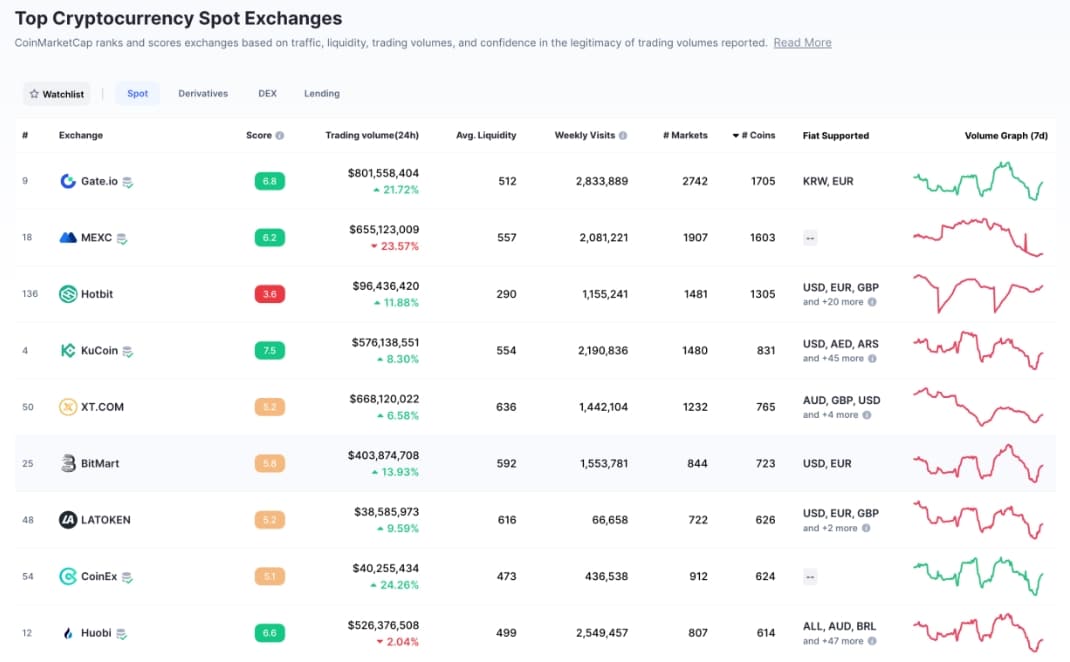Open the BitMart exchange name link

pyautogui.click(x=100, y=463)
